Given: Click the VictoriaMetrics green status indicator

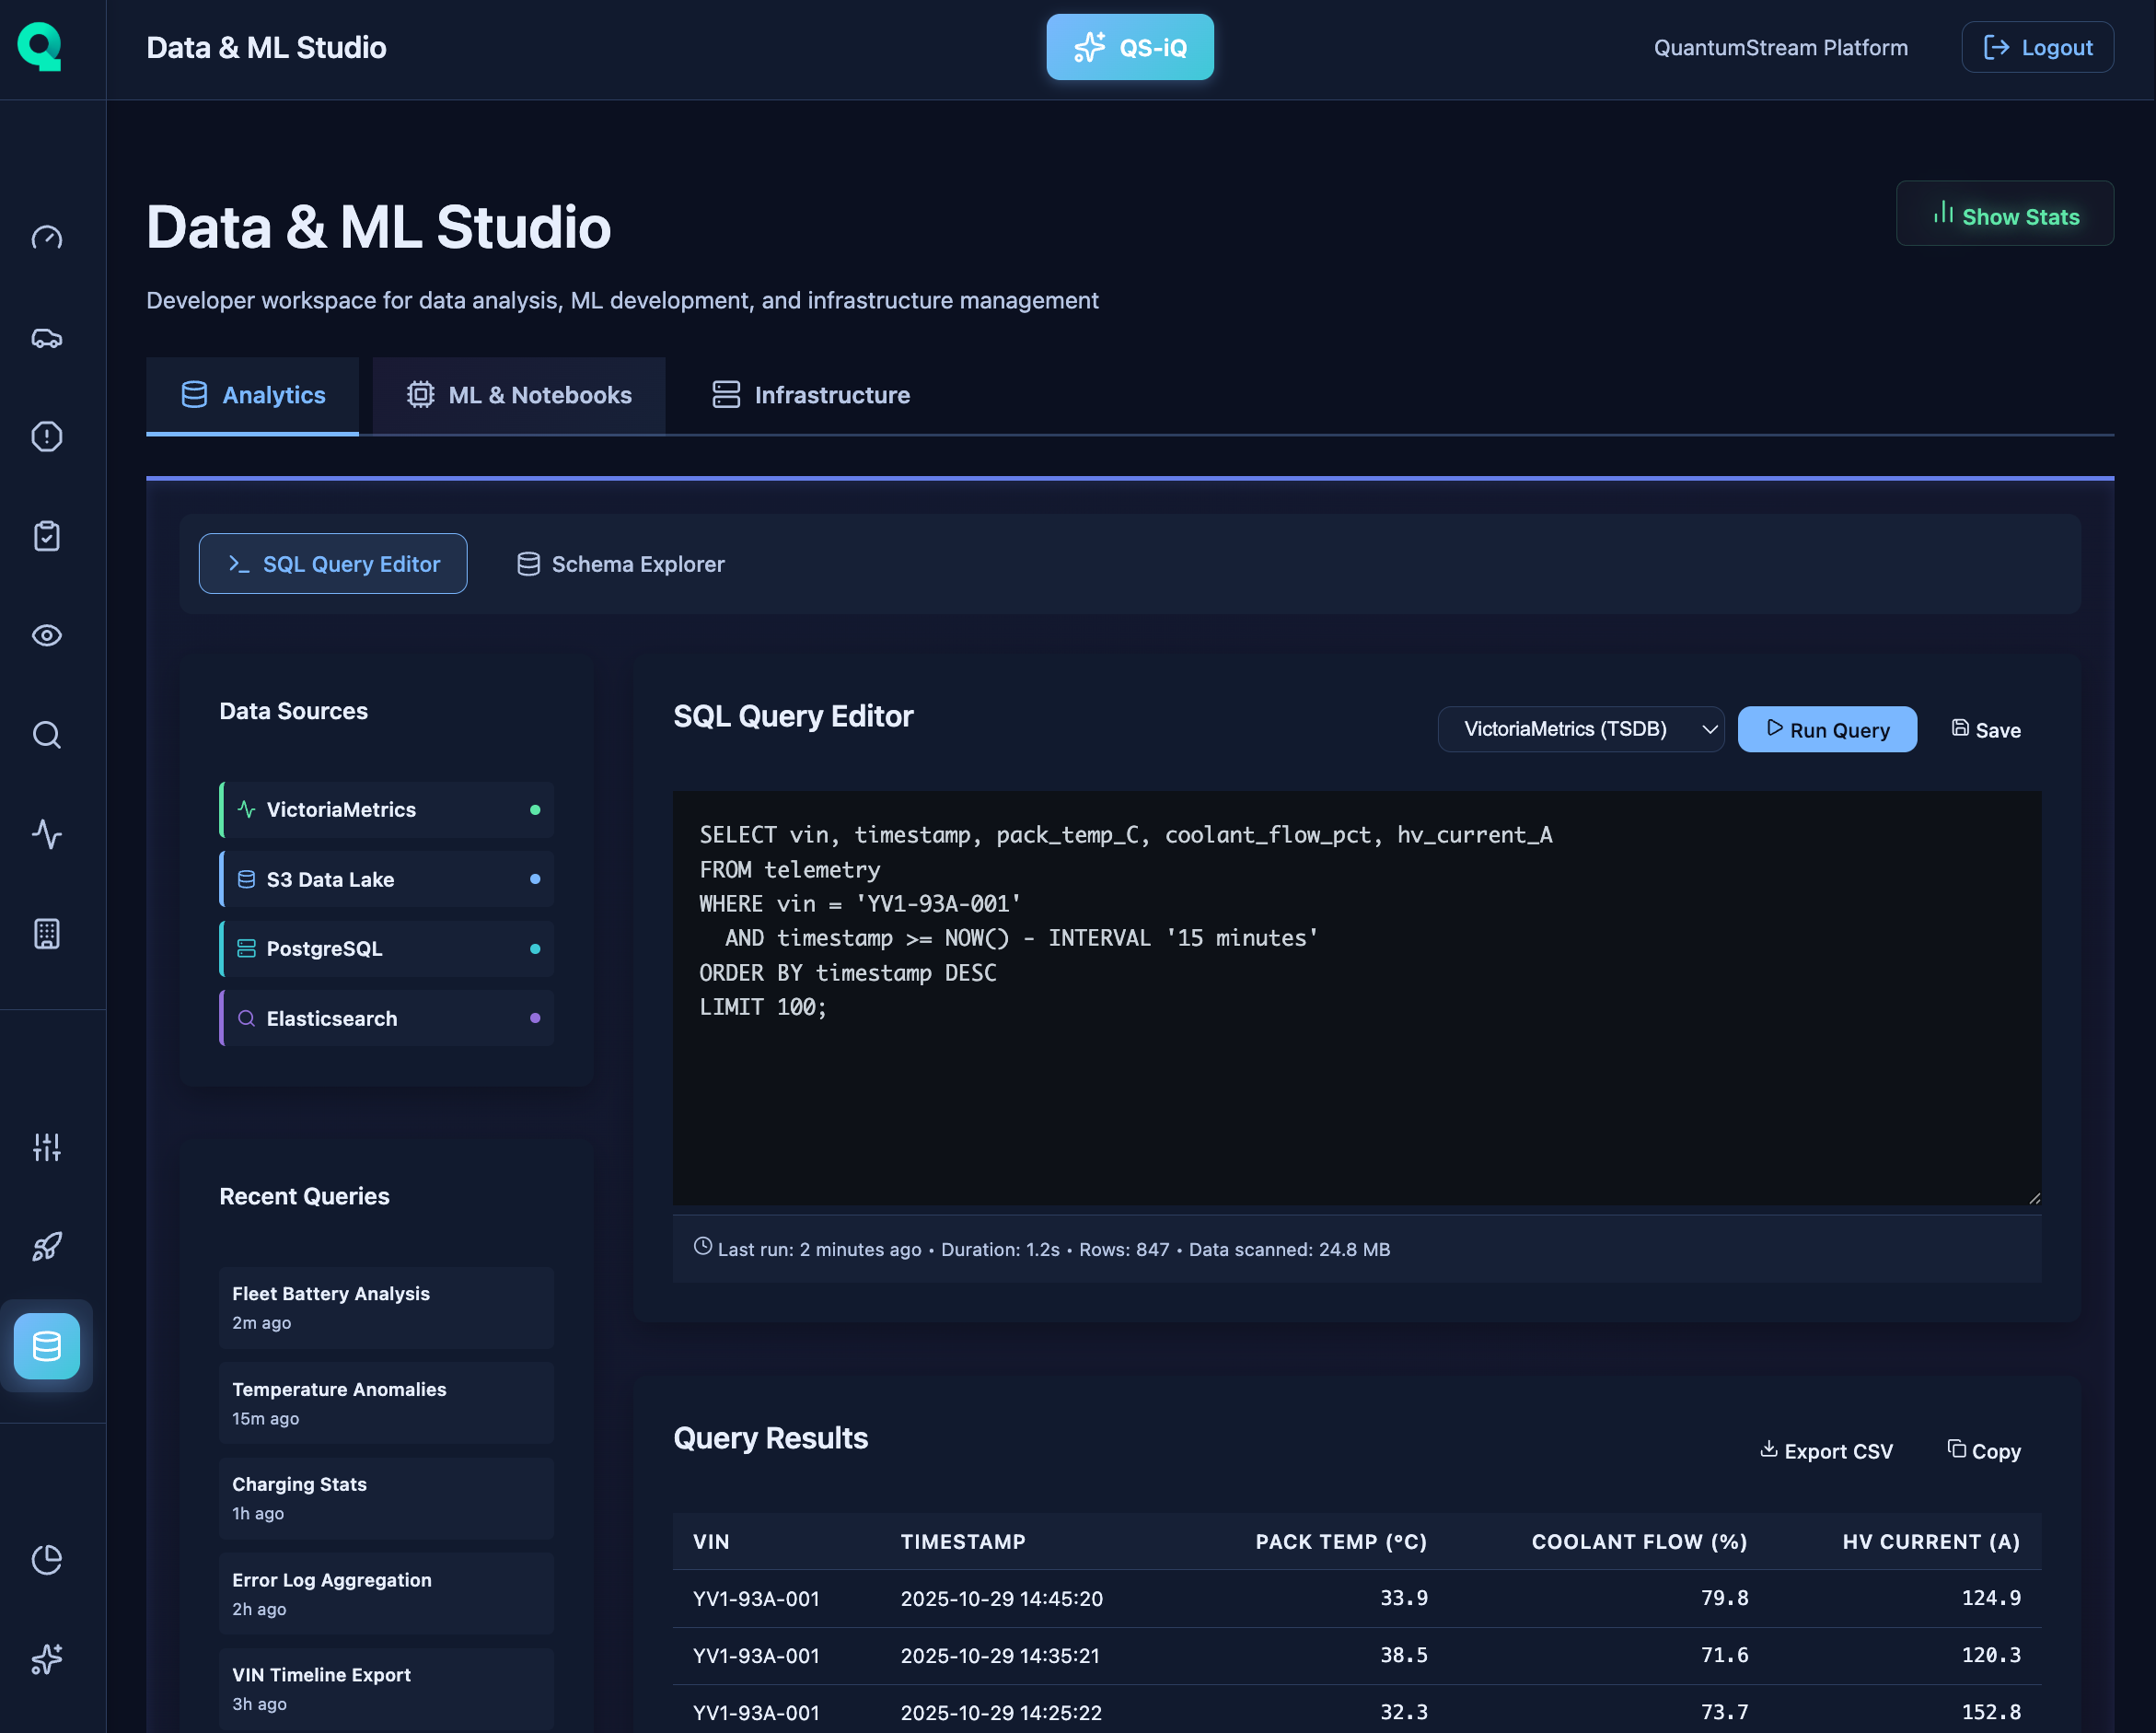Looking at the screenshot, I should pyautogui.click(x=536, y=809).
